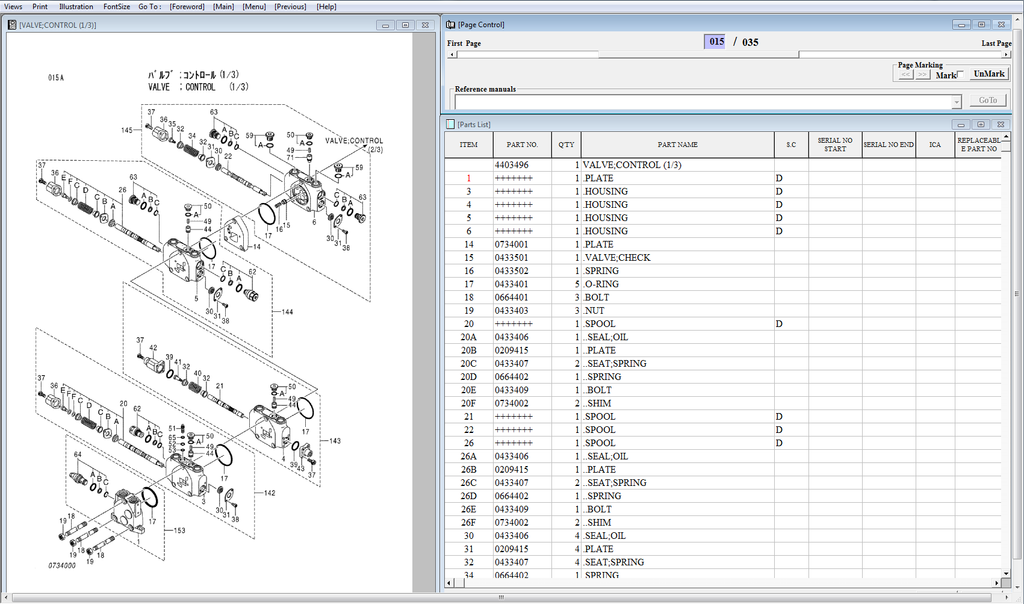Jump to the [Foreword] page
This screenshot has width=1024, height=604.
(x=187, y=6)
